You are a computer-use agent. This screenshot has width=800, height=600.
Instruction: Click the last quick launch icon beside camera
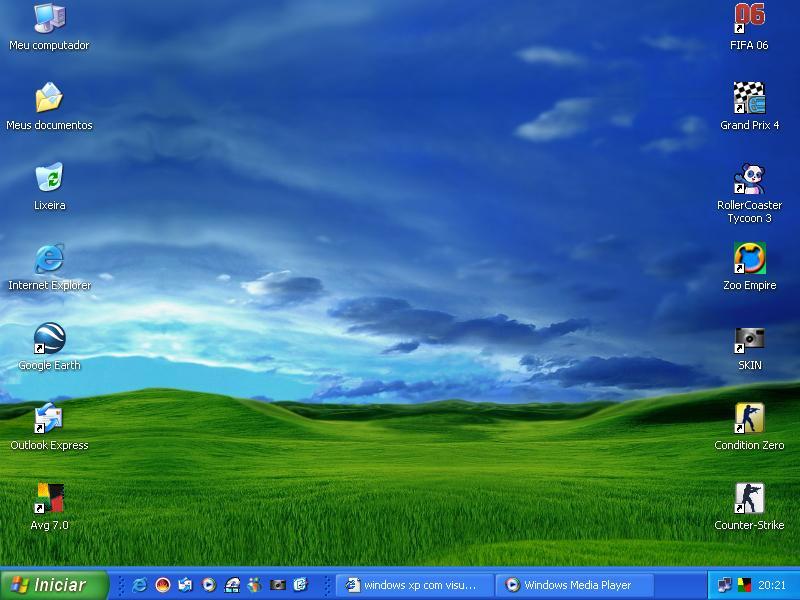click(x=301, y=584)
